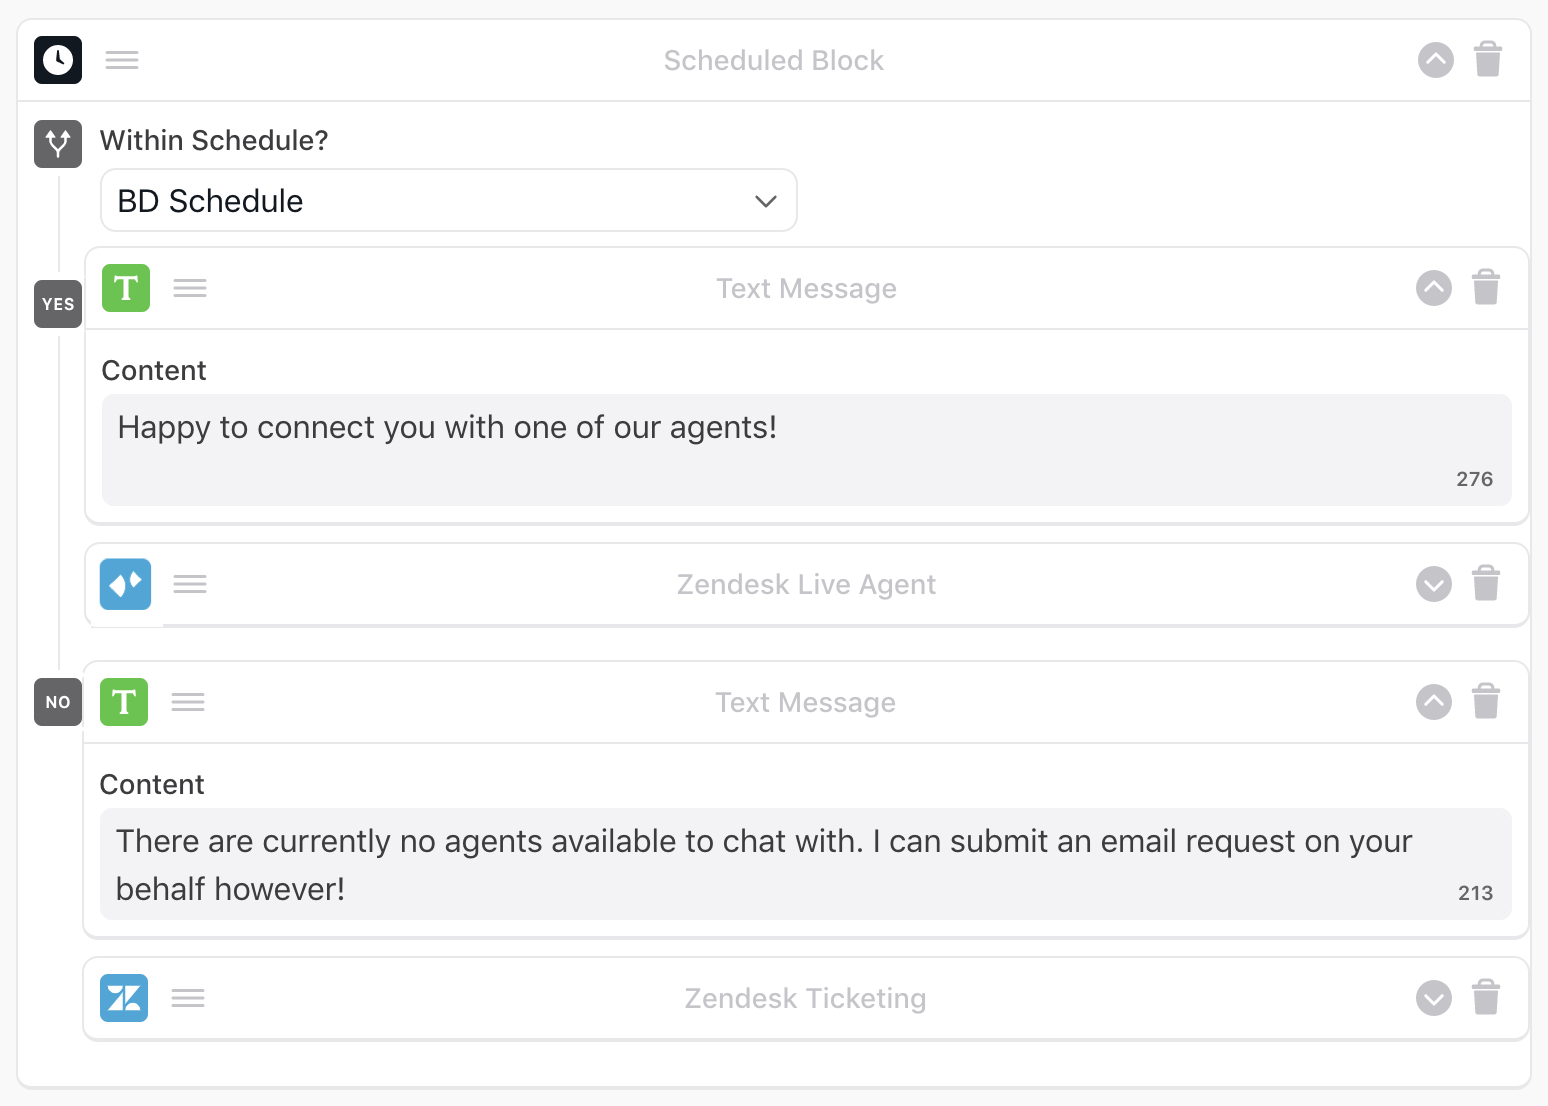Viewport: 1548px width, 1106px height.
Task: Delete the Zendesk Ticketing block
Action: (x=1486, y=998)
